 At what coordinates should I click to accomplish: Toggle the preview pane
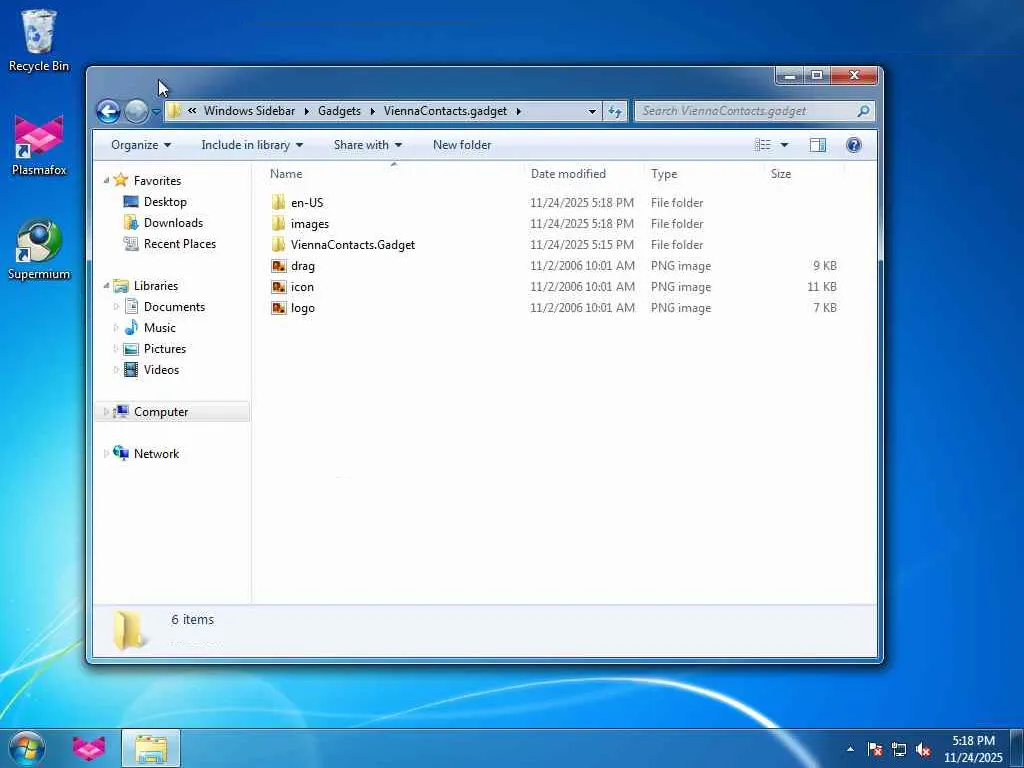point(818,145)
